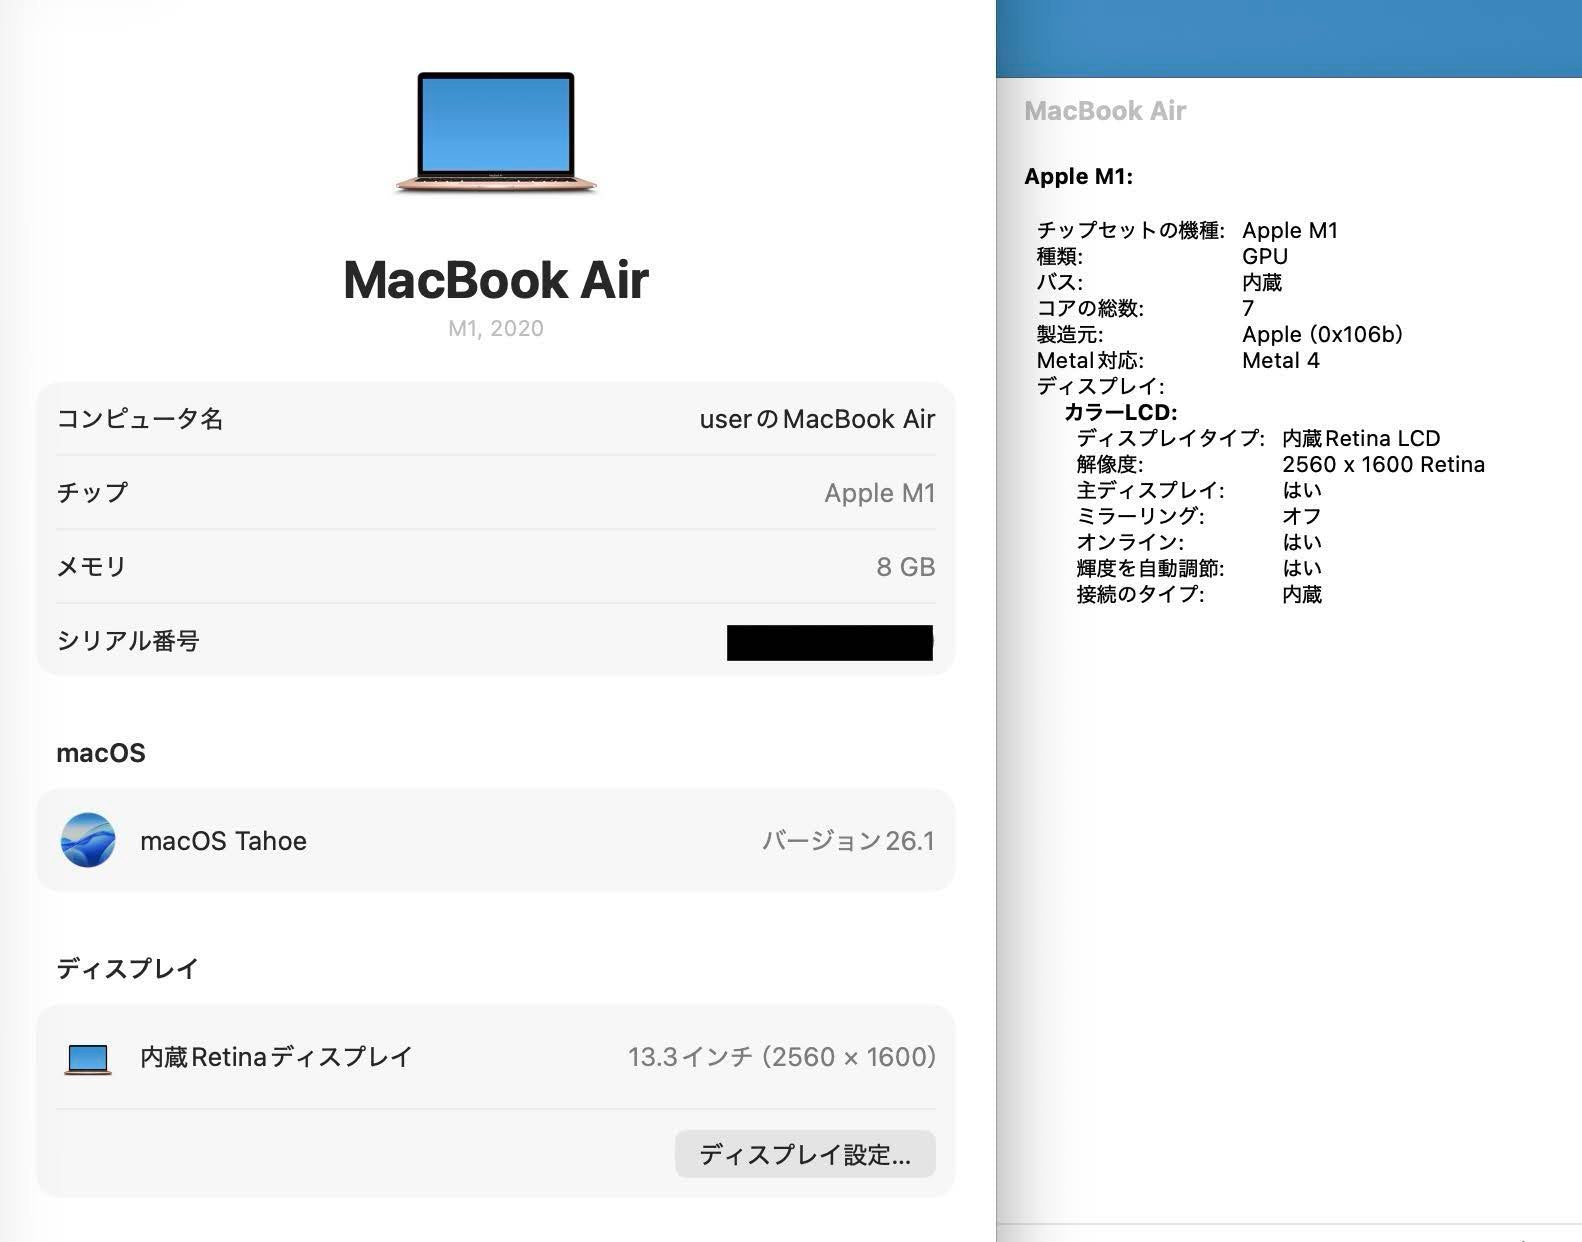Click the M1, 2020 subtitle
Viewport: 1582px width, 1242px height.
pyautogui.click(x=496, y=329)
